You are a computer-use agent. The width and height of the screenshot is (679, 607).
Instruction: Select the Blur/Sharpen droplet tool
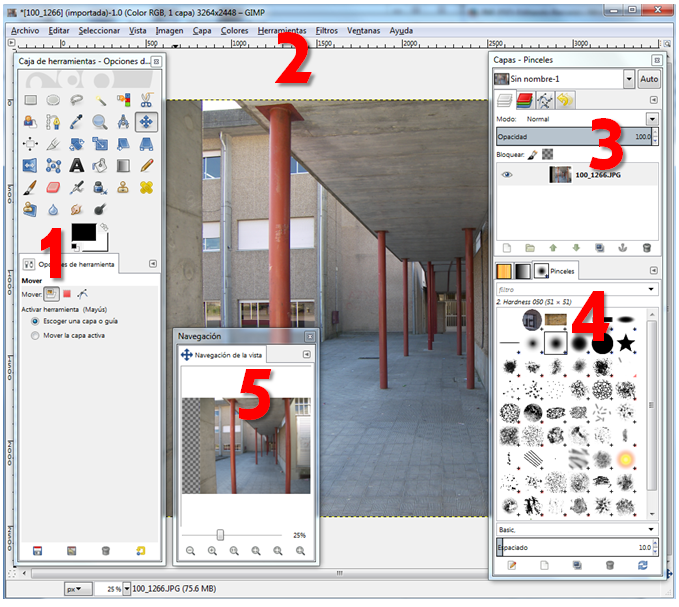click(x=53, y=210)
